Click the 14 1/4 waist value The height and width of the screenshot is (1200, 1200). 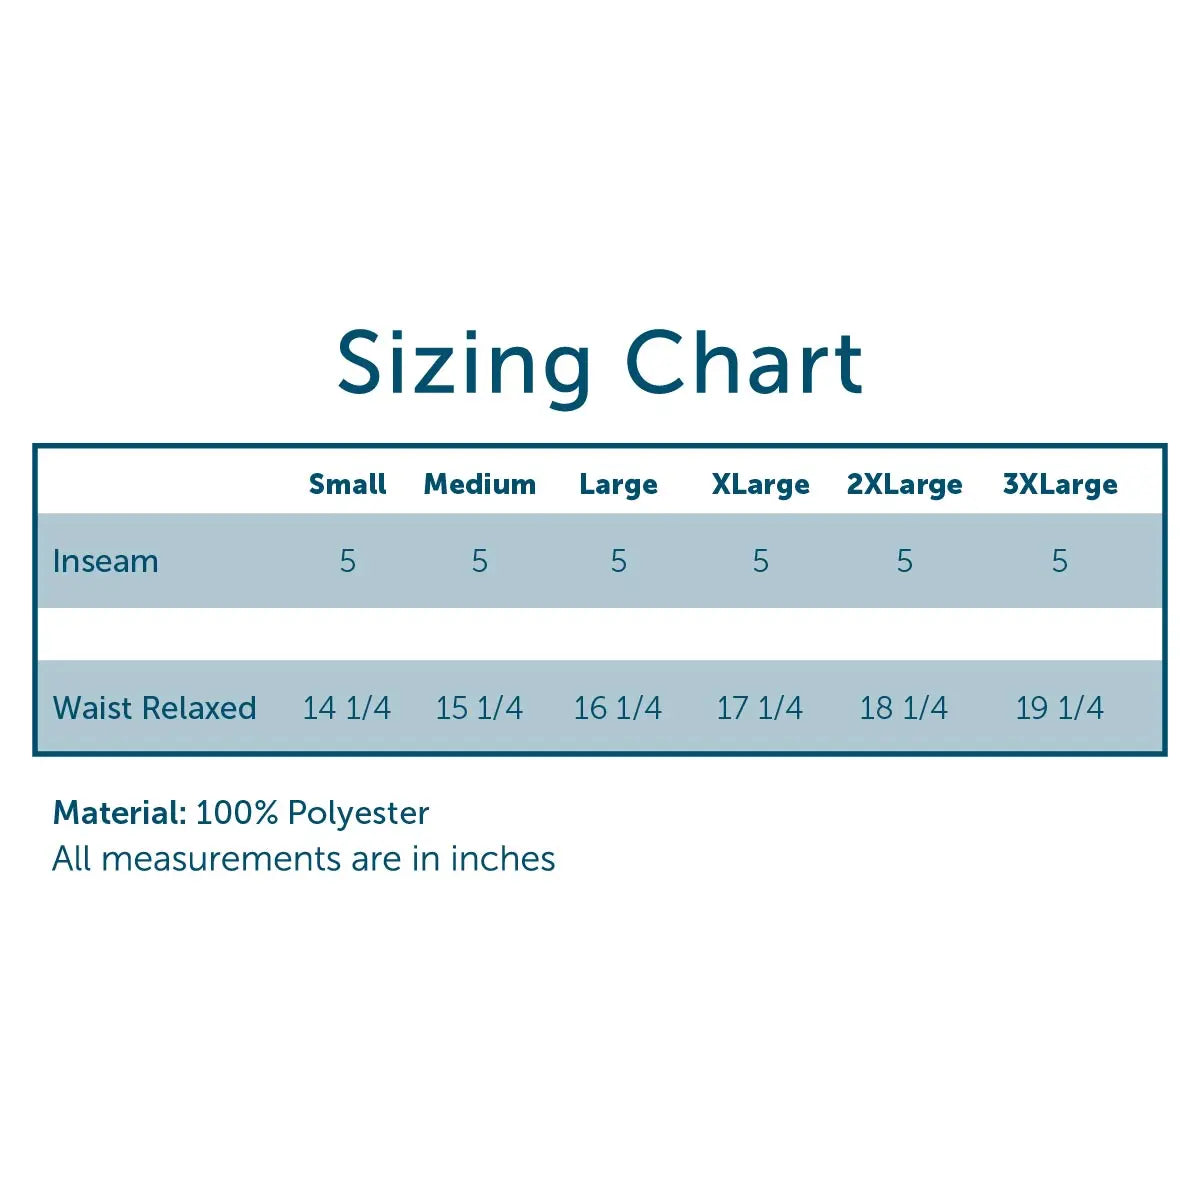(346, 708)
